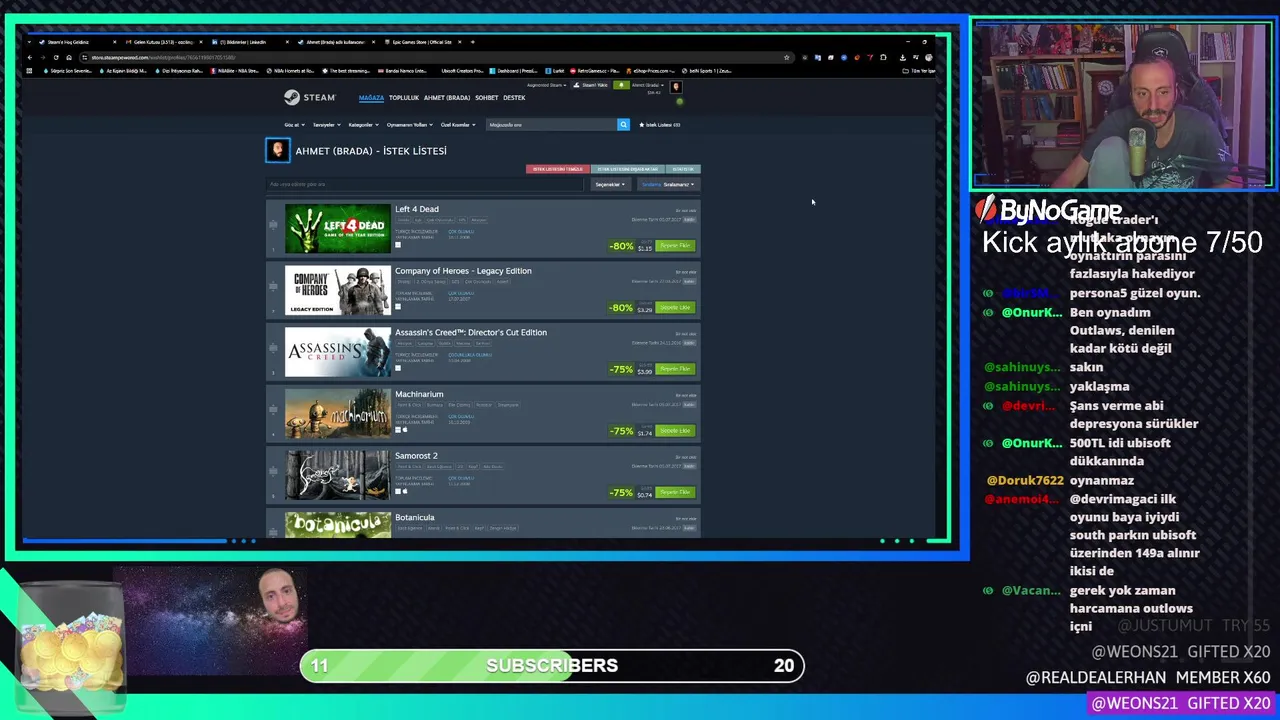Click the Windows platform icon under Company of Heroes

pos(398,306)
